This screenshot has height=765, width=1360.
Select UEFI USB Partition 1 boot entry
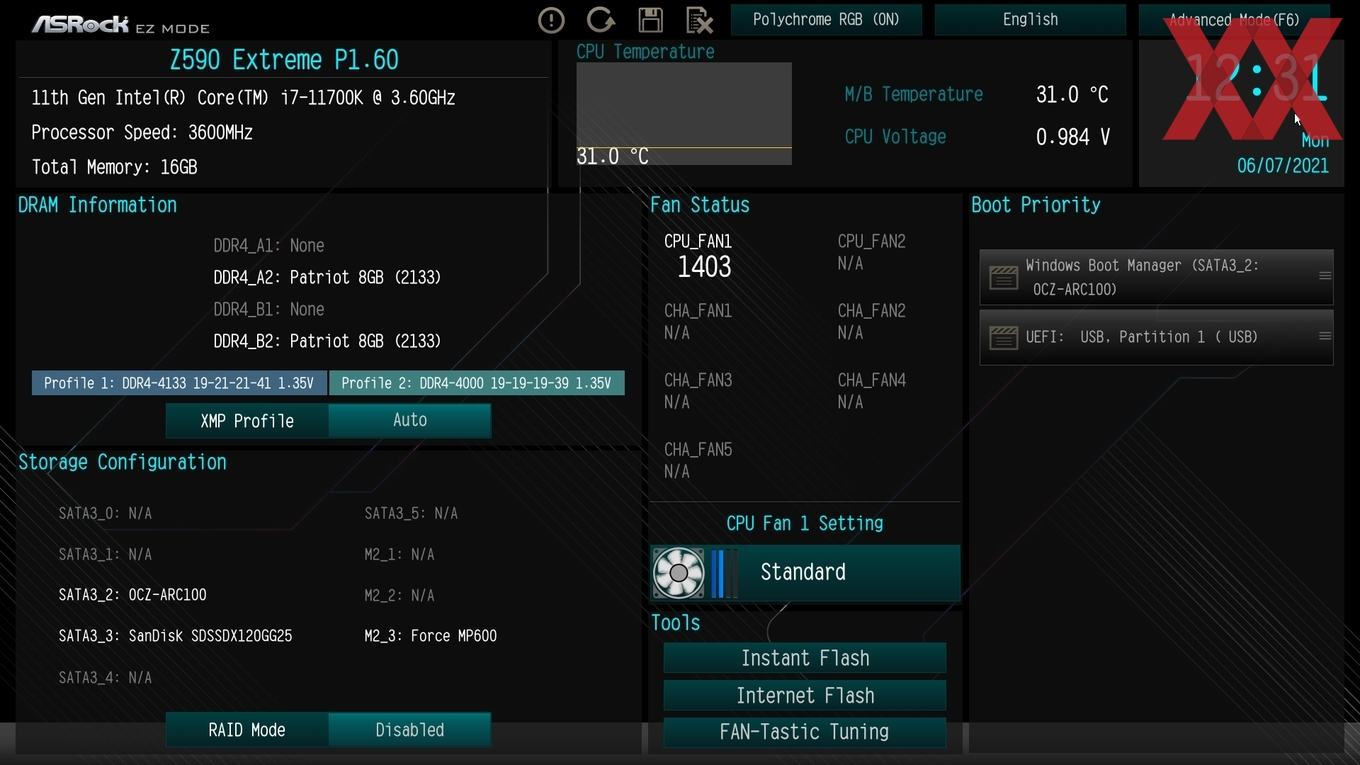point(1156,337)
